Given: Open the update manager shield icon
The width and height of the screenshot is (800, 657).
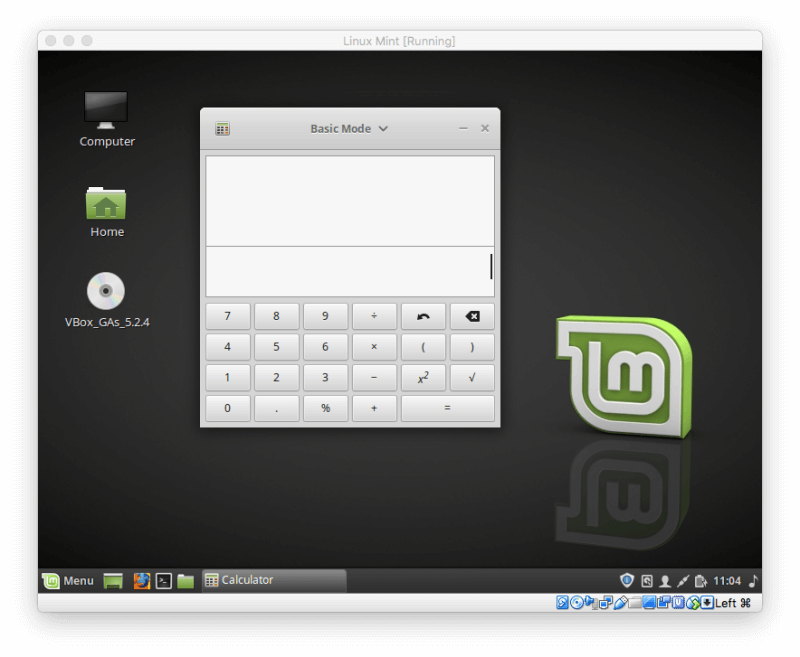Looking at the screenshot, I should [627, 580].
